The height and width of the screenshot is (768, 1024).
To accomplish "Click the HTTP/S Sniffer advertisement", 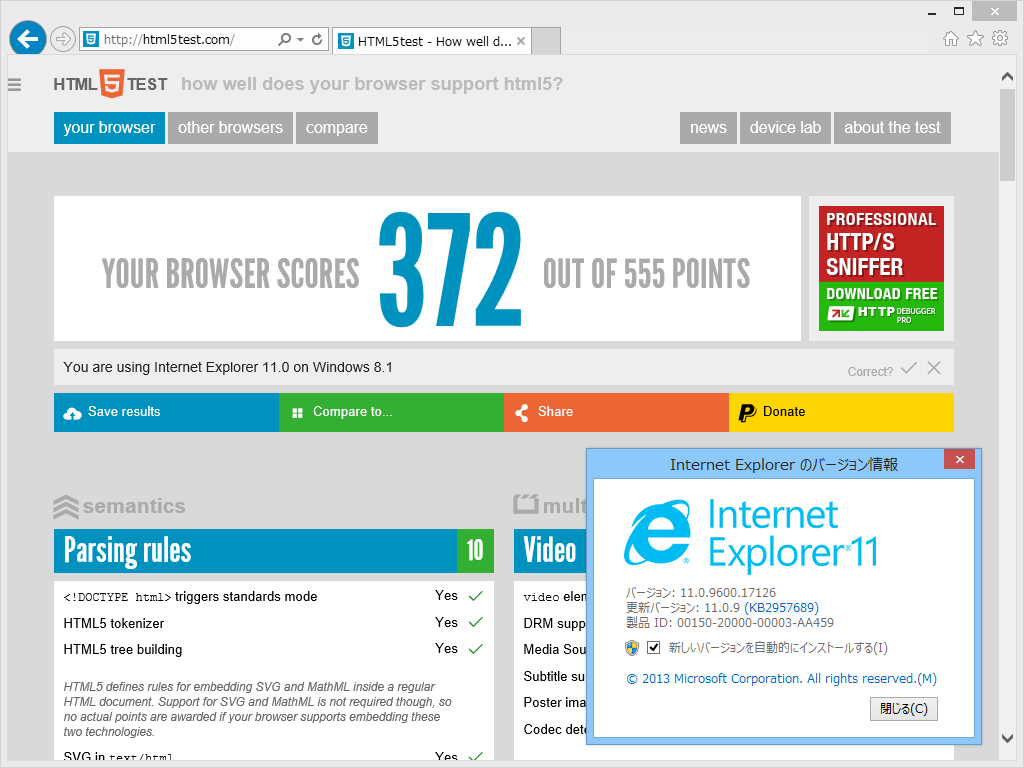I will click(881, 268).
